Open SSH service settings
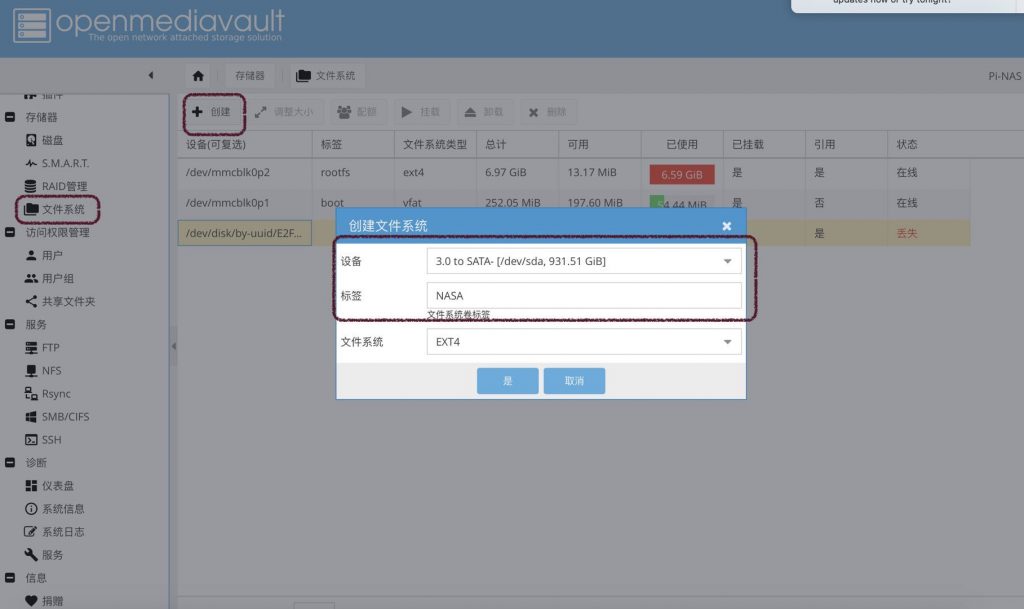The height and width of the screenshot is (609, 1024). point(50,440)
